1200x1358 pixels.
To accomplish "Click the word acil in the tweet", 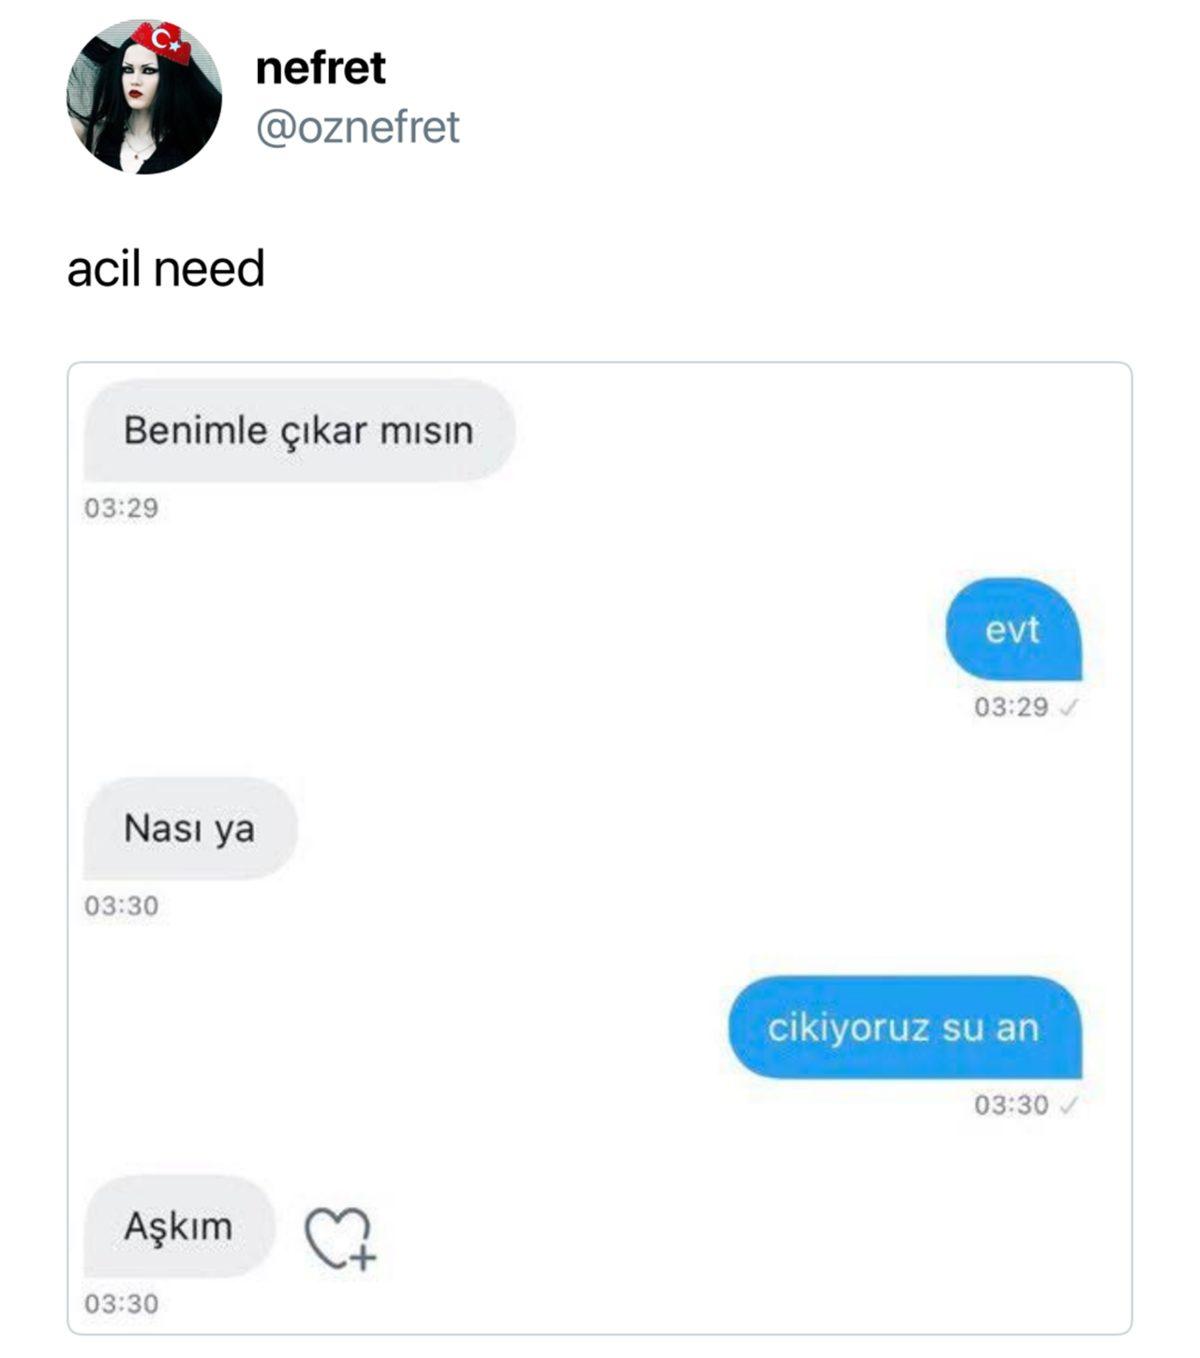I will [x=102, y=269].
